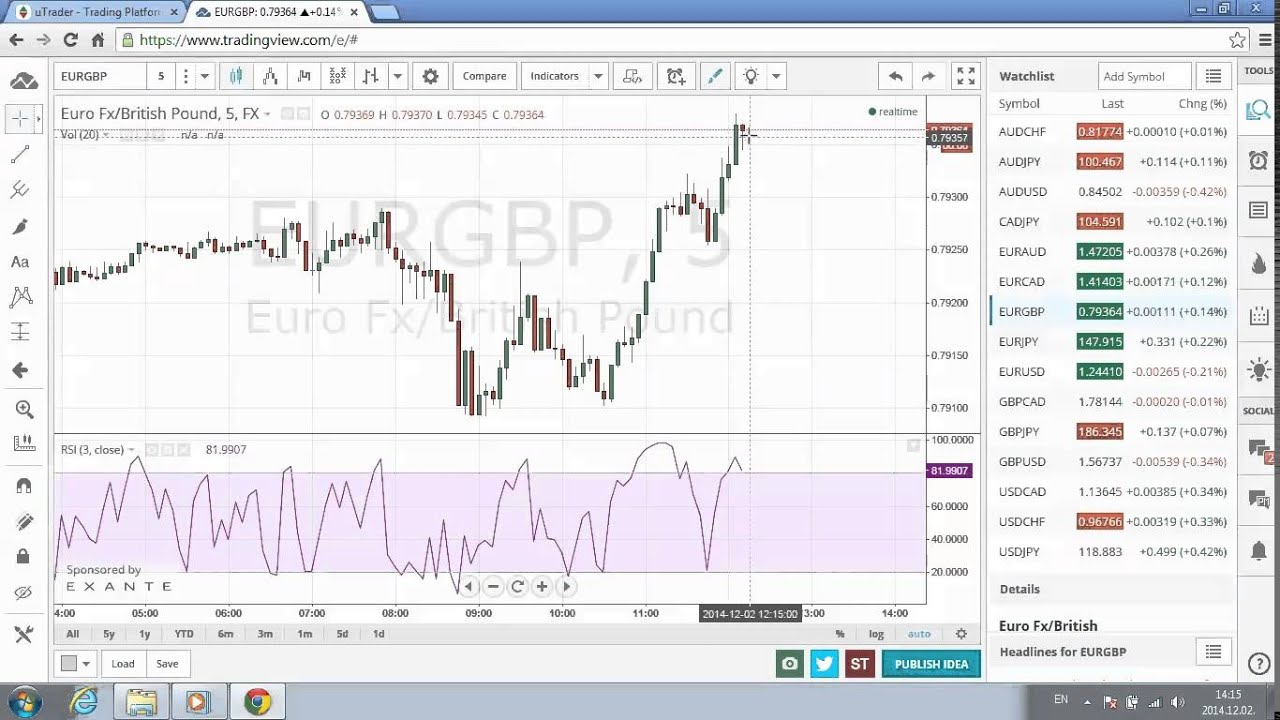Select the 5d time range tab
1280x720 pixels.
[342, 634]
